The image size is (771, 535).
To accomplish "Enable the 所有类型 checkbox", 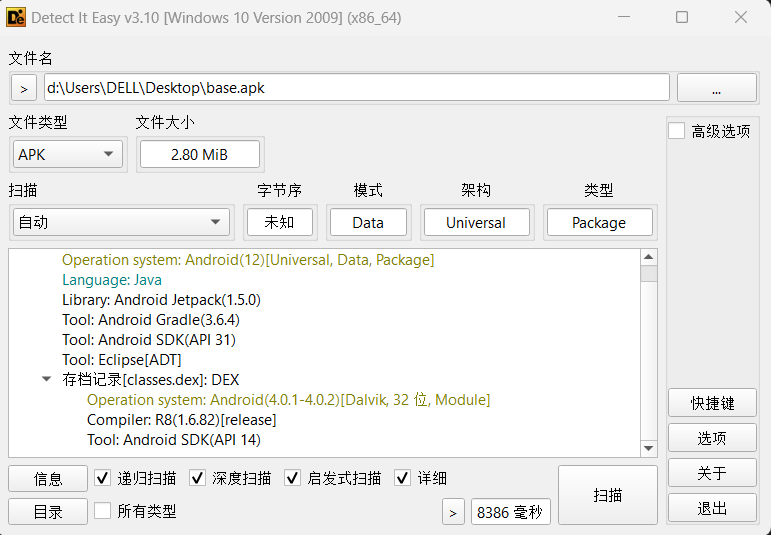I will pos(103,511).
